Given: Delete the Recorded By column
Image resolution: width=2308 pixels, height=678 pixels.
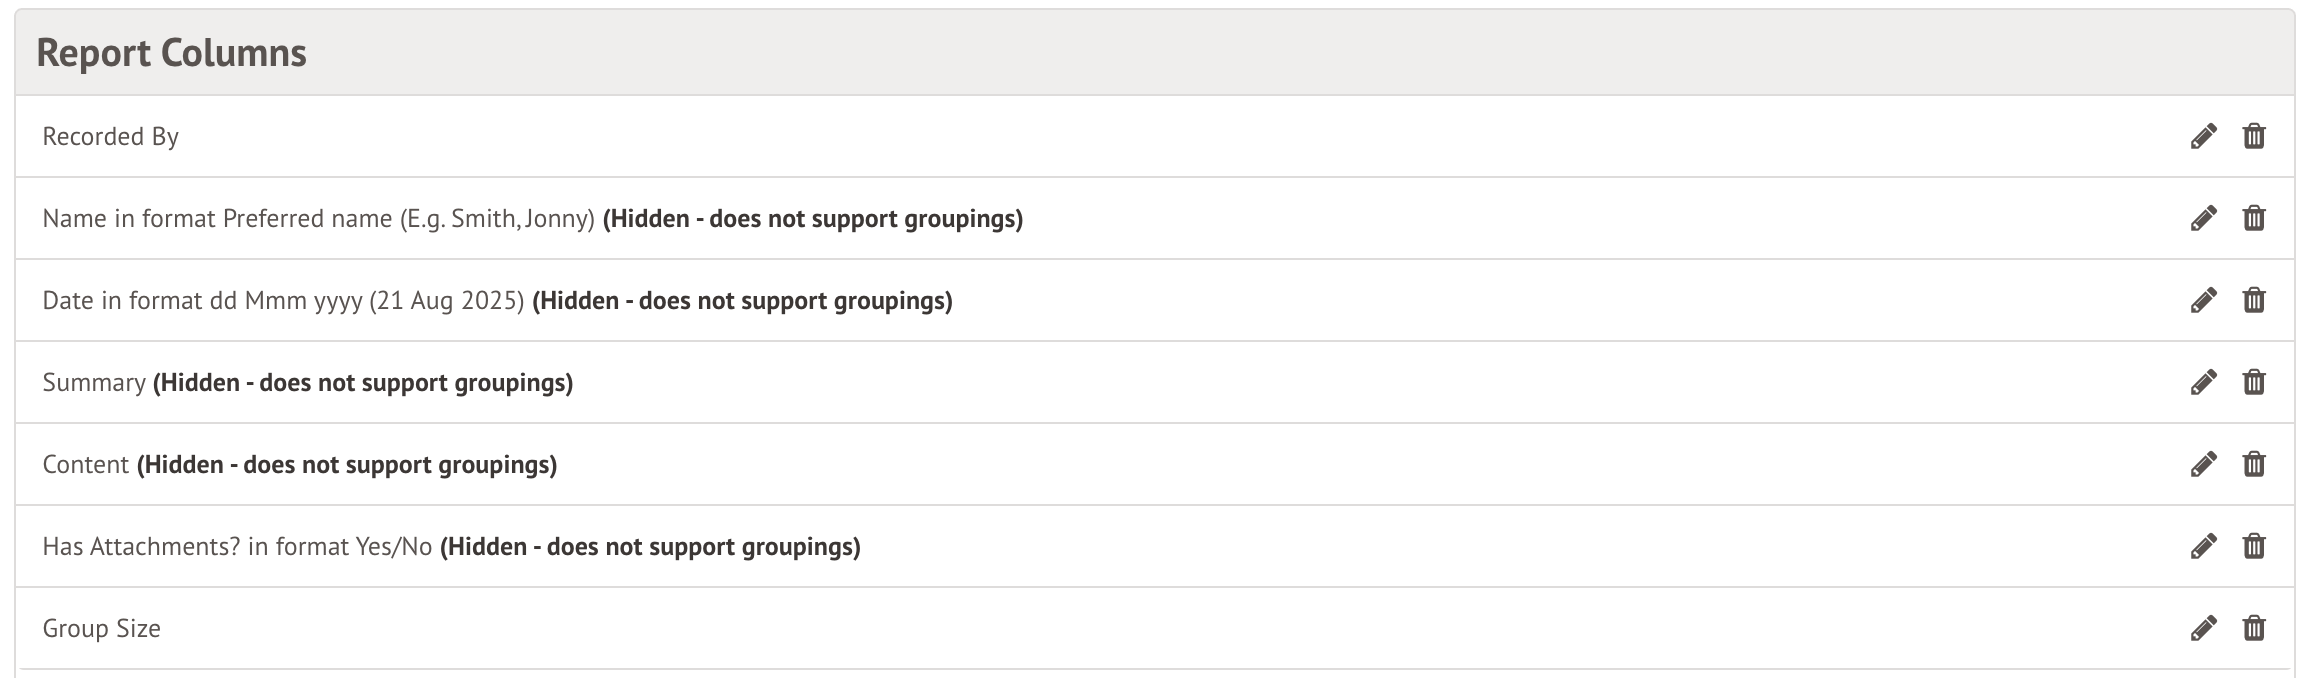Looking at the screenshot, I should pyautogui.click(x=2254, y=136).
